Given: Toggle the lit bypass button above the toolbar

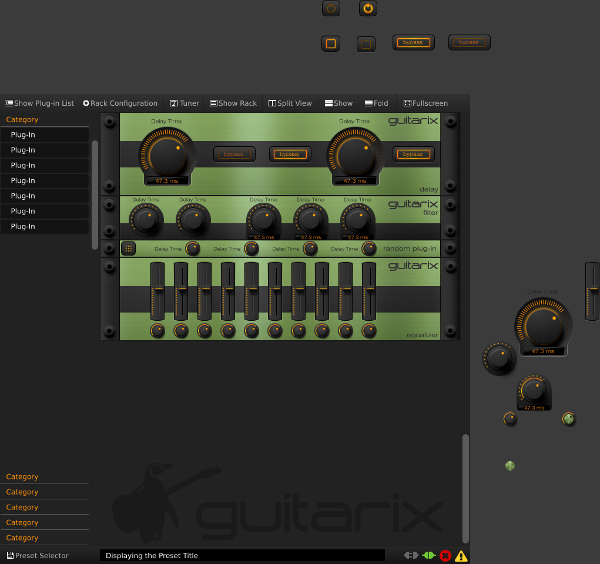Looking at the screenshot, I should click(413, 42).
